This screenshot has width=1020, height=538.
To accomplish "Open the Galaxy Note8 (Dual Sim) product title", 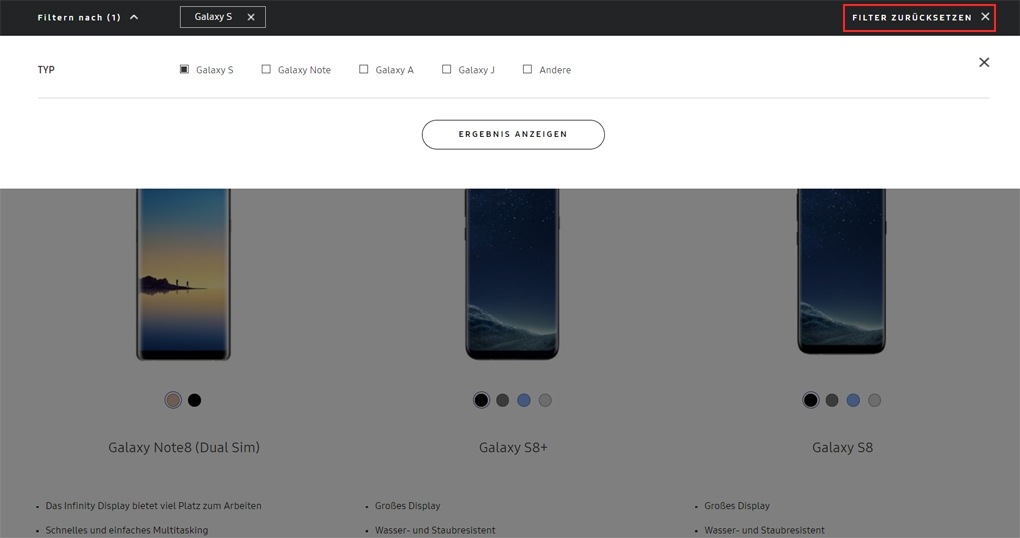I will point(184,448).
